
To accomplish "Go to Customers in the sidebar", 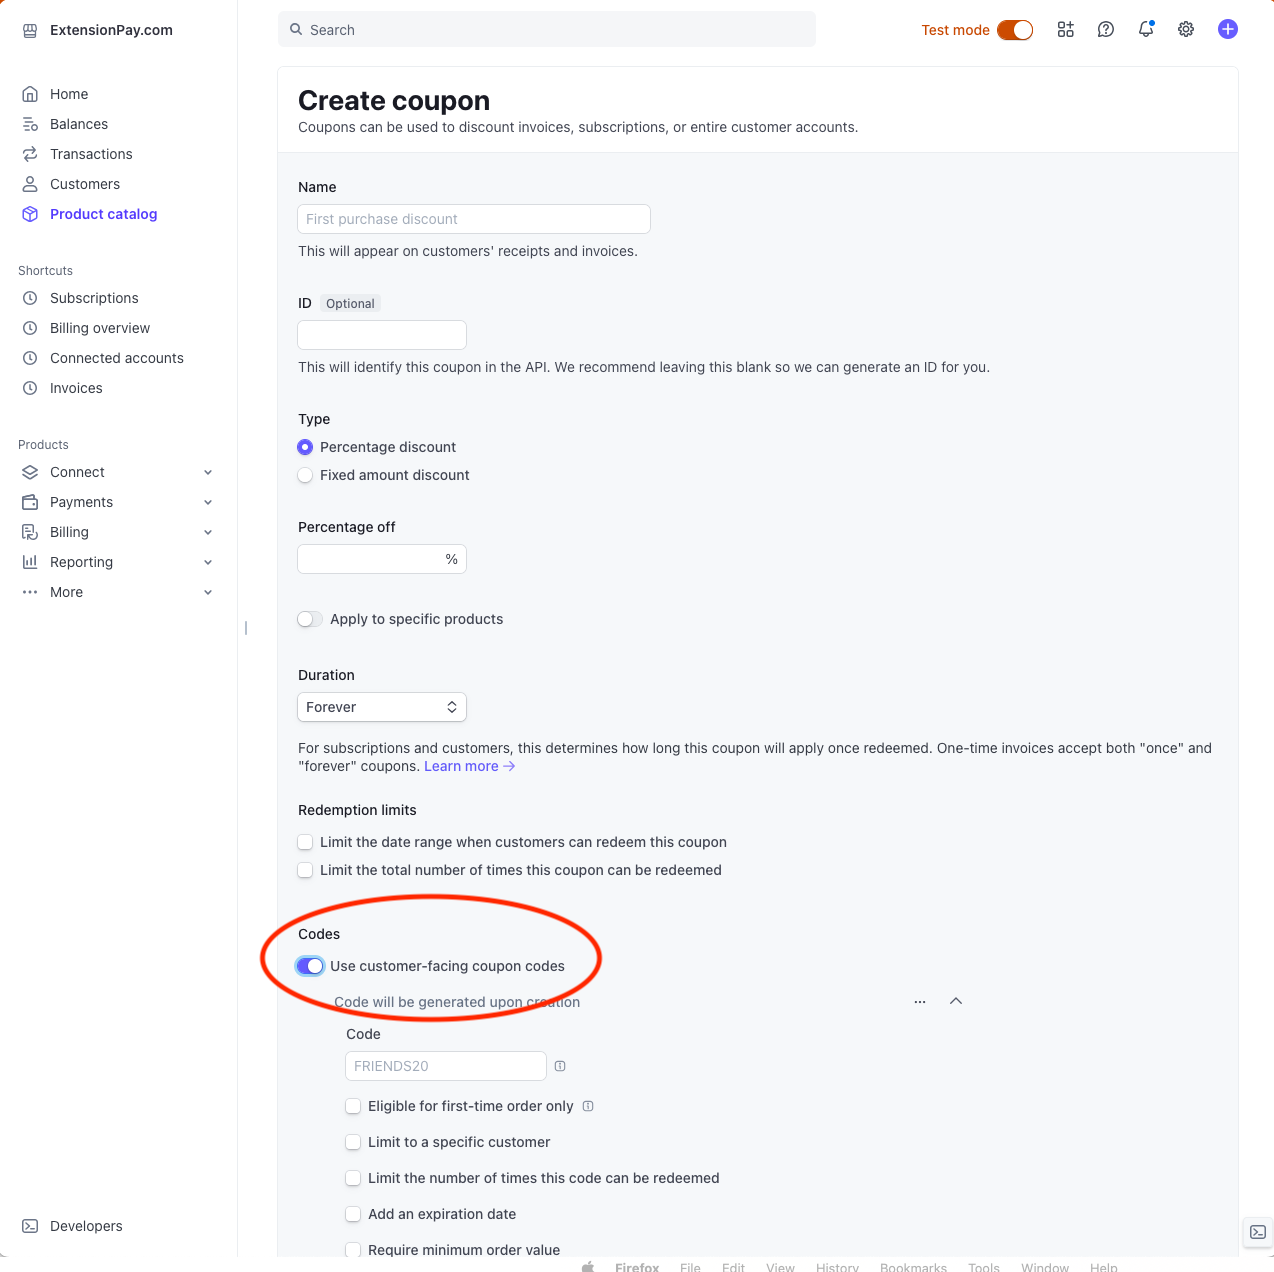I will [85, 184].
